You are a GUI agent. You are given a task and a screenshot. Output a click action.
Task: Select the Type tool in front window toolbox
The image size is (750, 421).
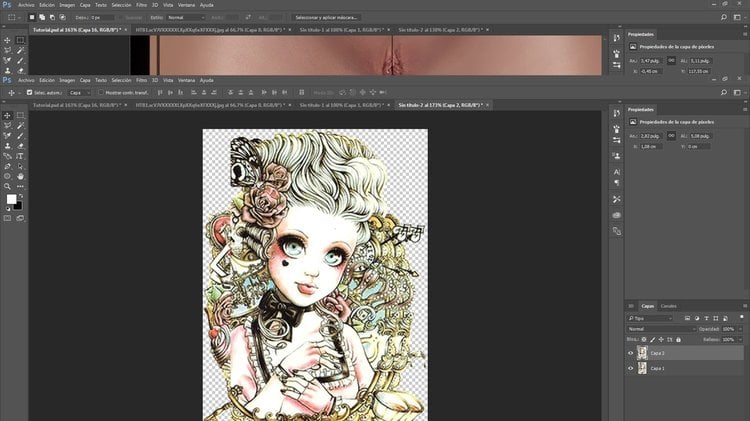click(20, 156)
